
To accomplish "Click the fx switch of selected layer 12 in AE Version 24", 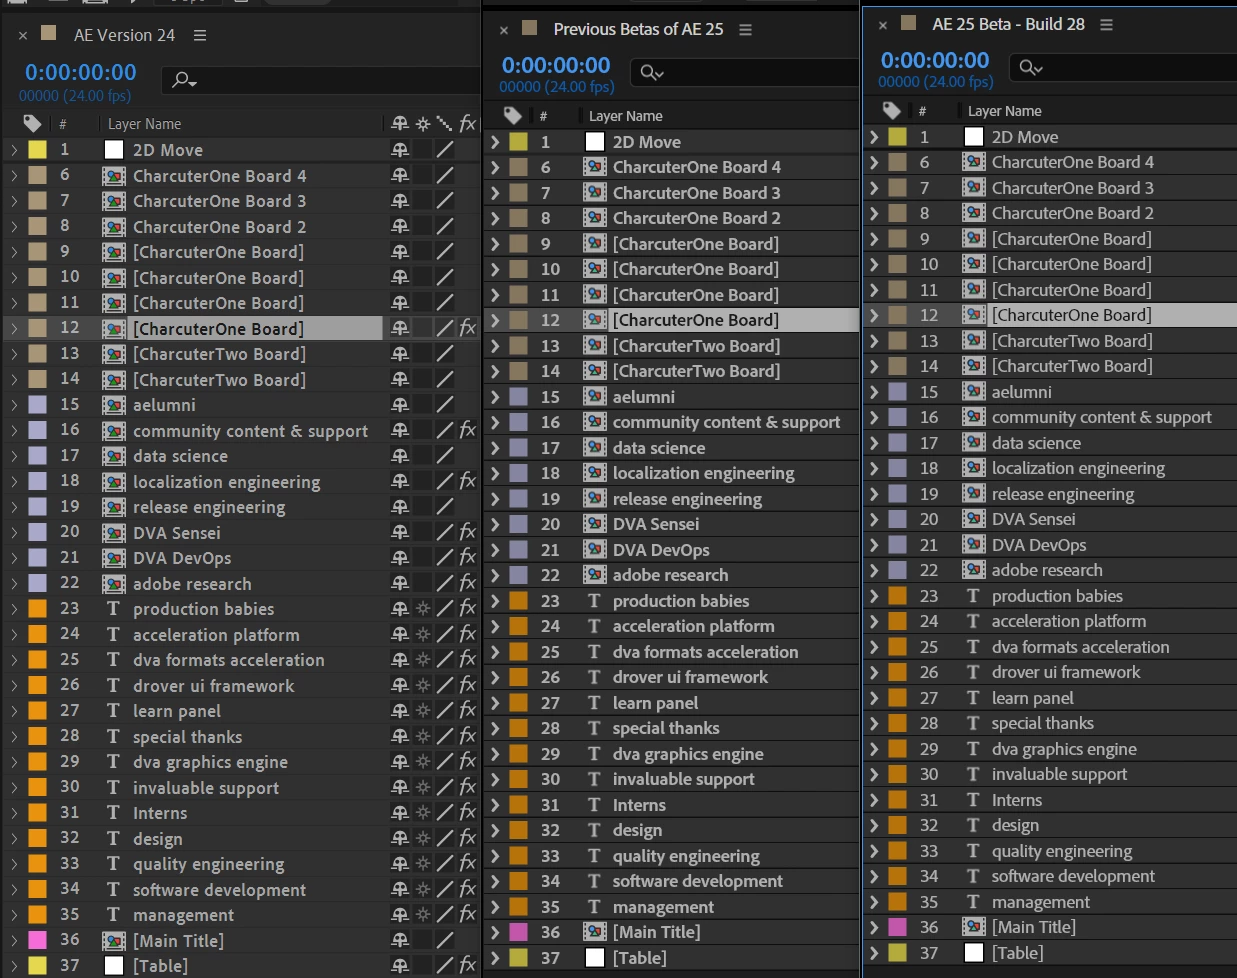I will pyautogui.click(x=467, y=328).
